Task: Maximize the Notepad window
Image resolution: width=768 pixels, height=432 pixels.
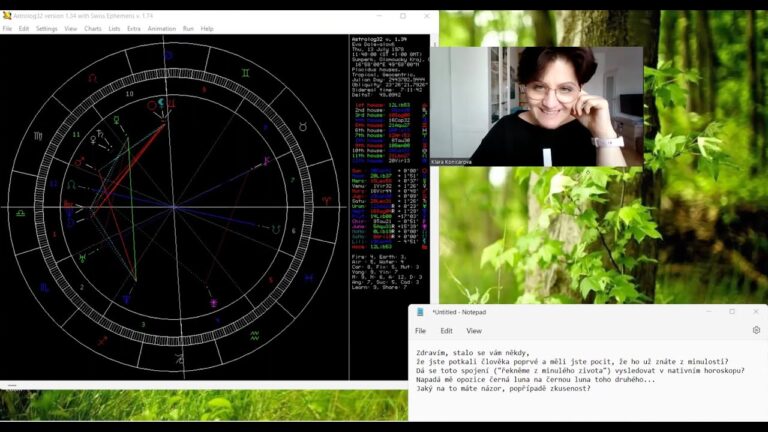Action: 732,312
